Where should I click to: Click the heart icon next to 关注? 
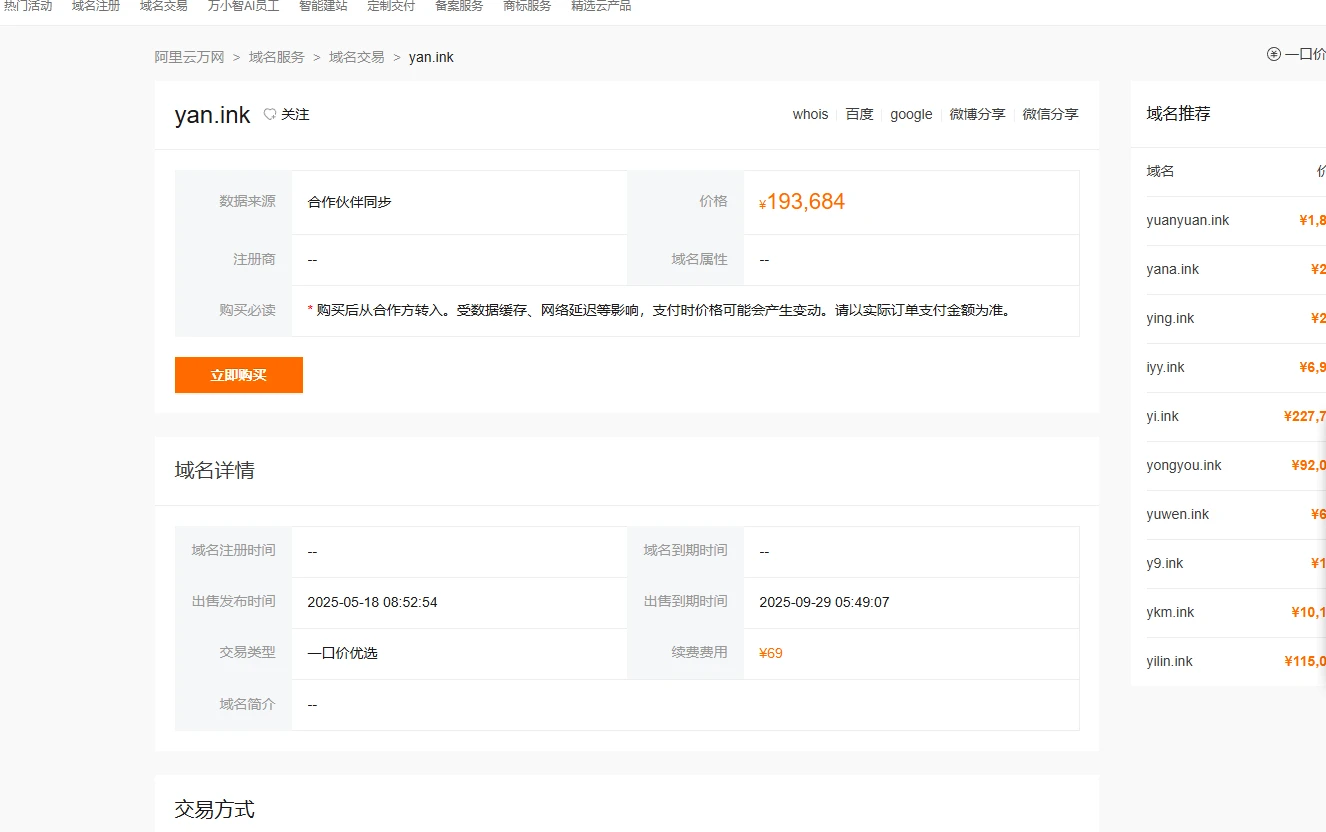point(270,115)
